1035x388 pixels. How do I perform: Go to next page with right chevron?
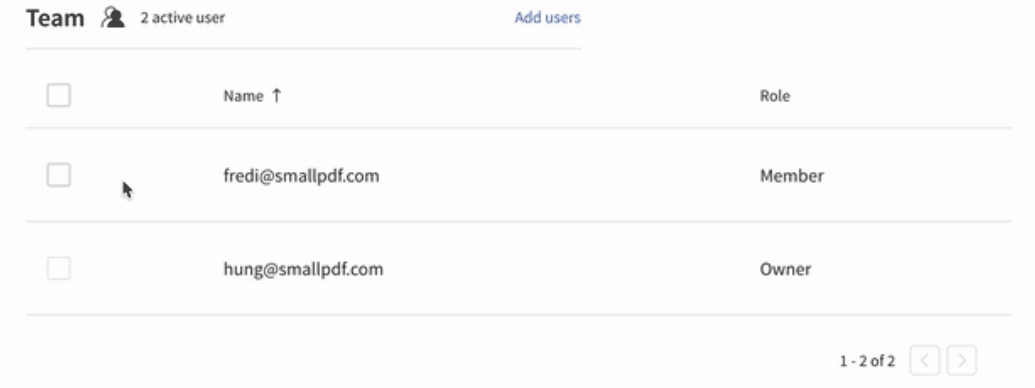pyautogui.click(x=962, y=360)
